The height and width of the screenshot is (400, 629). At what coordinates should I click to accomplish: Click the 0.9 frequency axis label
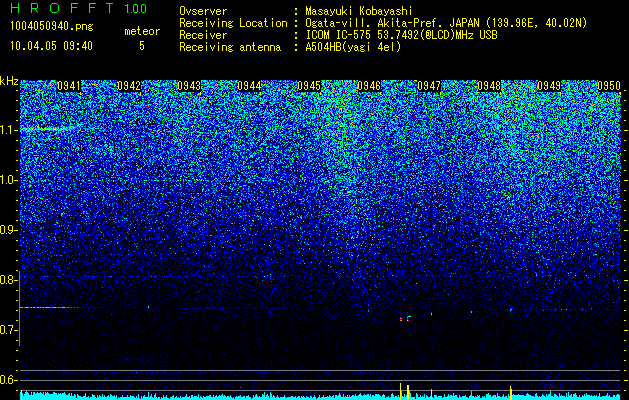7,230
